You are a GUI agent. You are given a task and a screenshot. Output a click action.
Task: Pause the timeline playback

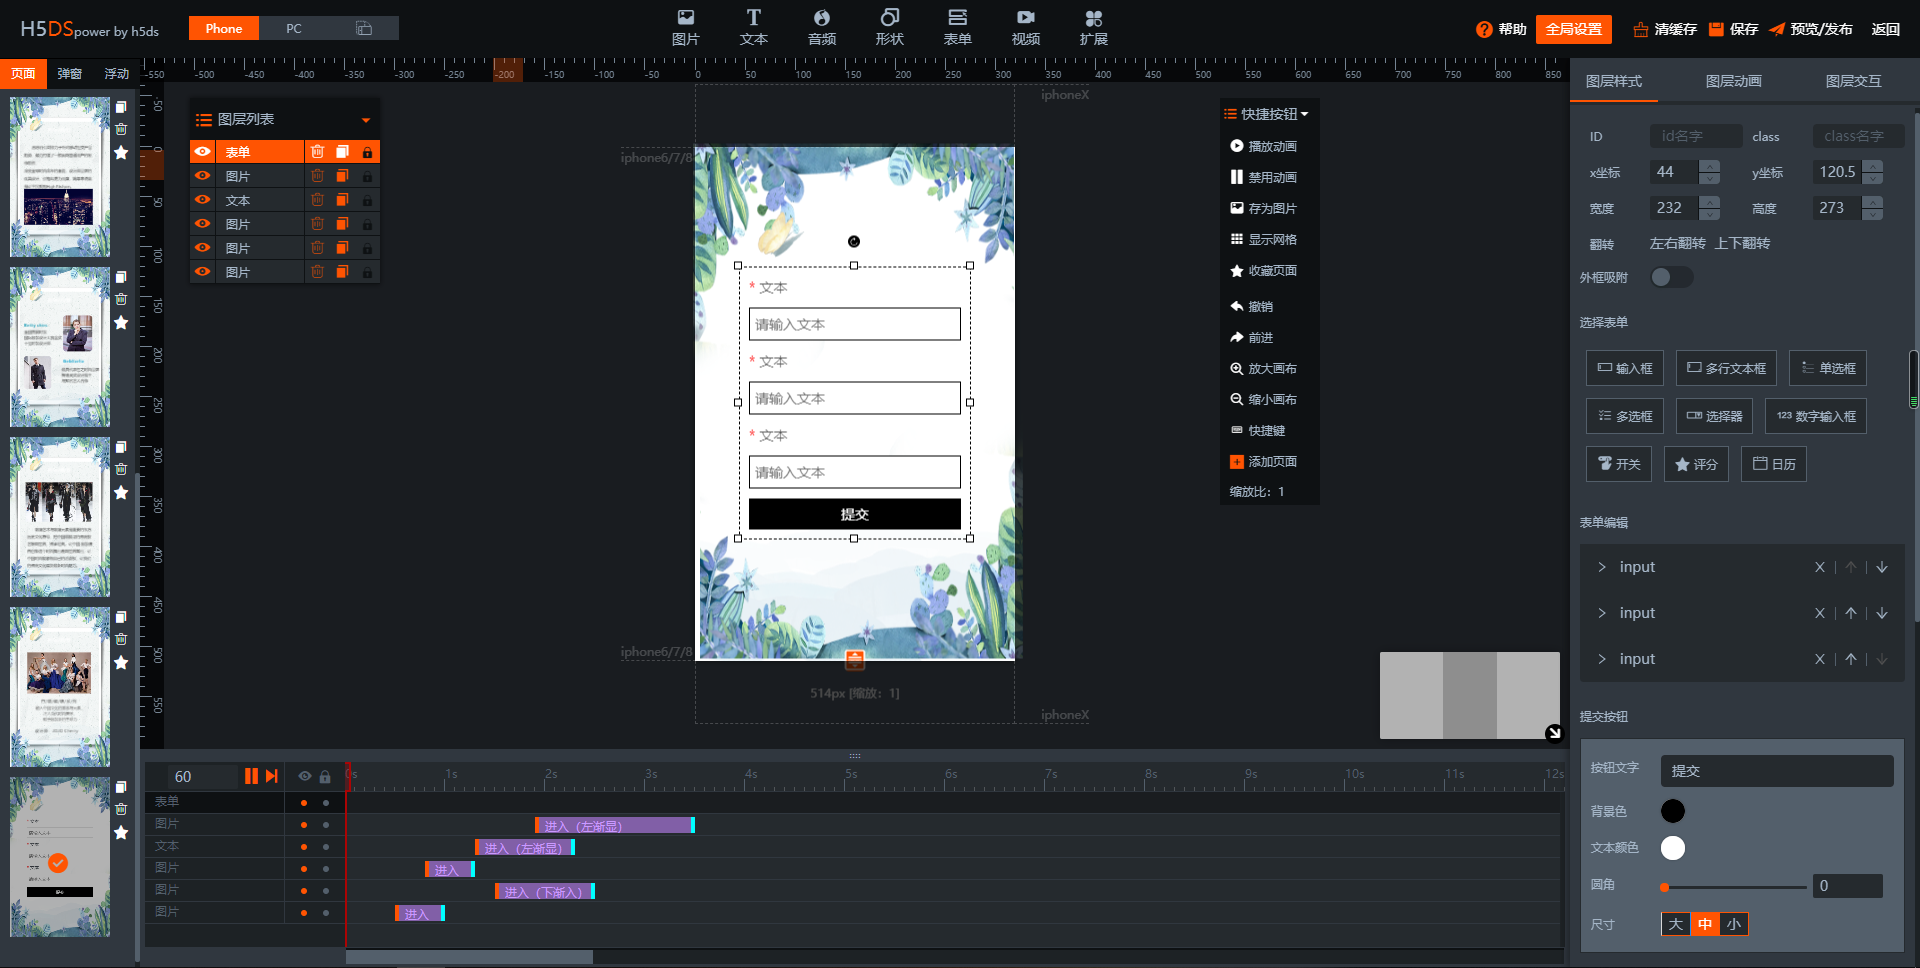(x=251, y=776)
